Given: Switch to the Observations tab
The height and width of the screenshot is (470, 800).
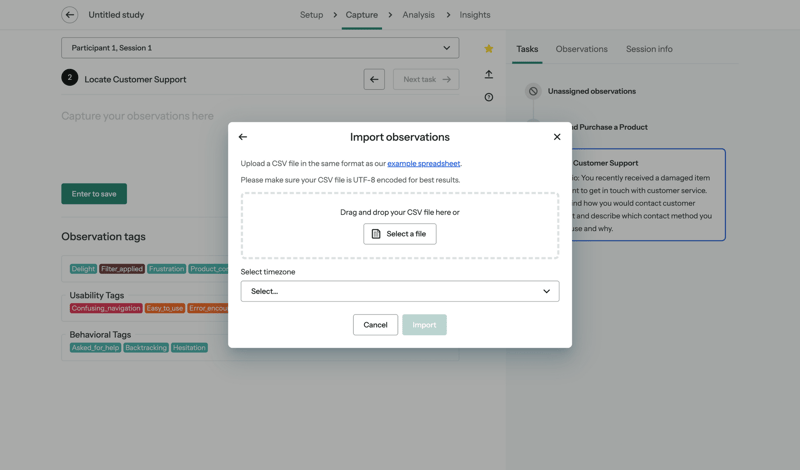Looking at the screenshot, I should coord(581,49).
